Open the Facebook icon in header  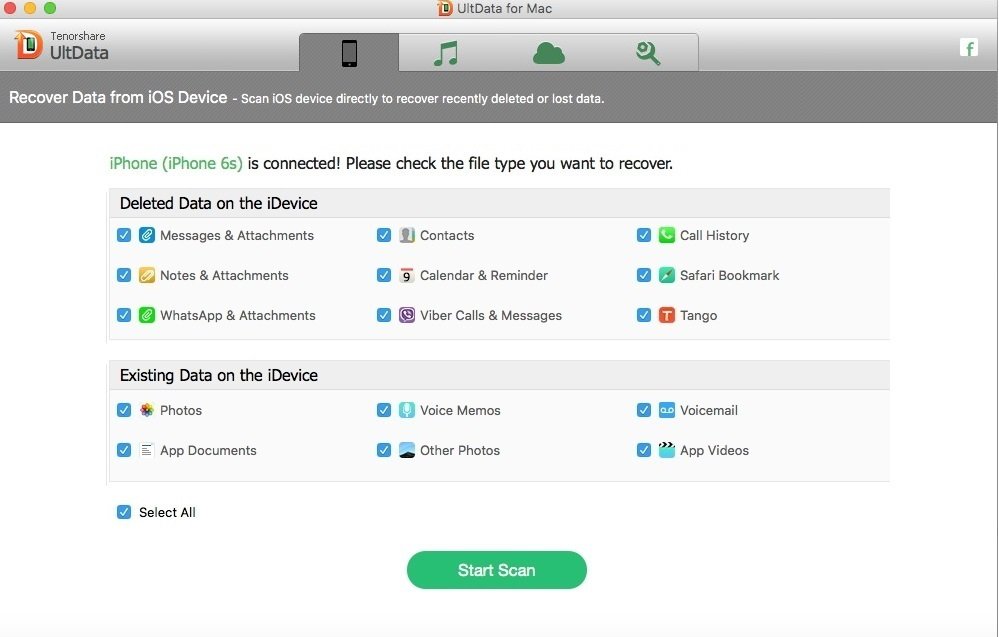968,48
